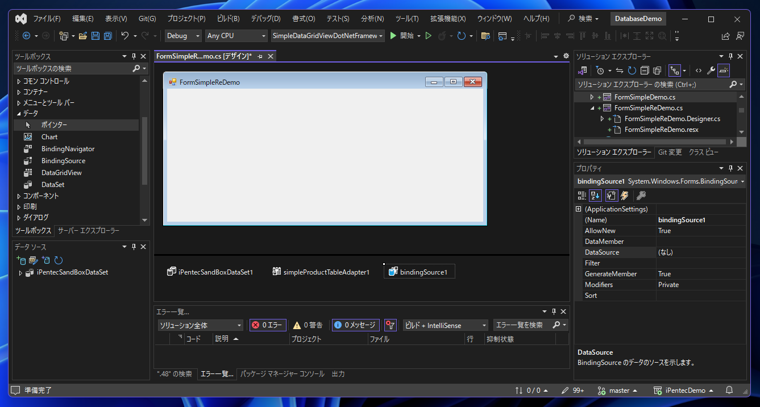This screenshot has width=760, height=407.
Task: Toggle Alphabetical sort in Properties panel
Action: [x=595, y=196]
